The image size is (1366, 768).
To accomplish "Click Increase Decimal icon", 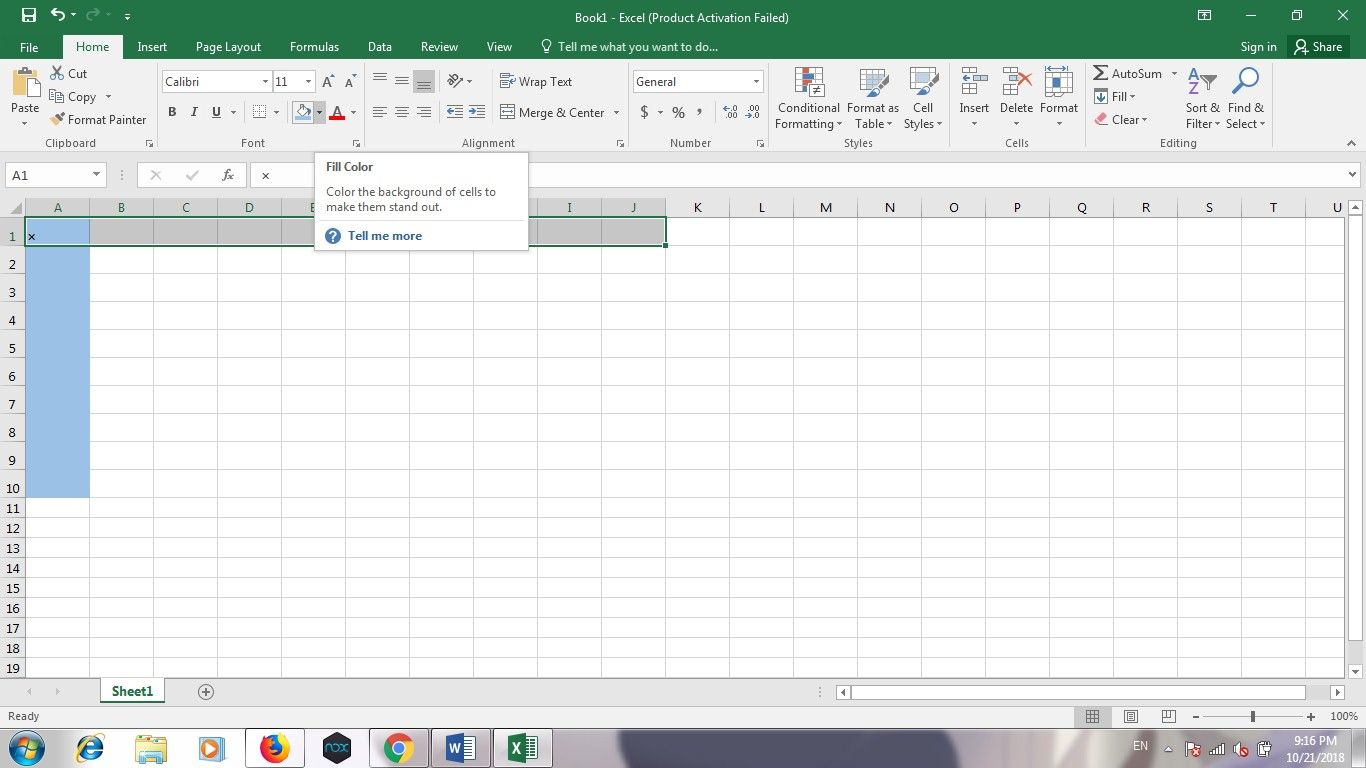I will [x=730, y=112].
